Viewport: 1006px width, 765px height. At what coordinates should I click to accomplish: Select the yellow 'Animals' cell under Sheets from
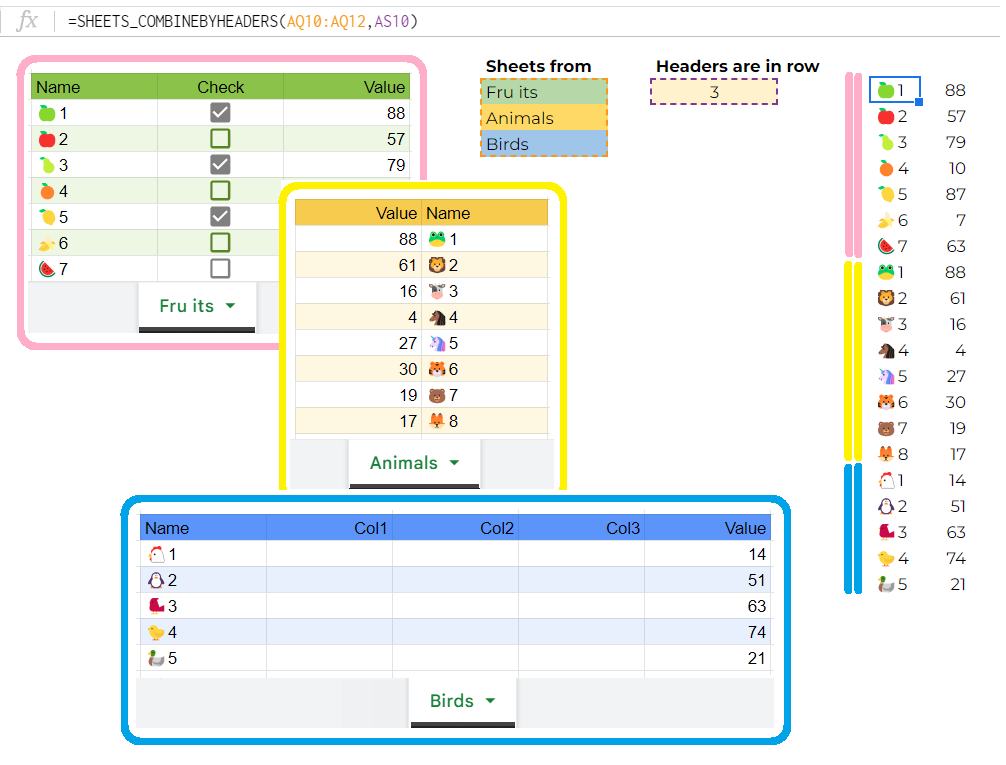tap(543, 118)
